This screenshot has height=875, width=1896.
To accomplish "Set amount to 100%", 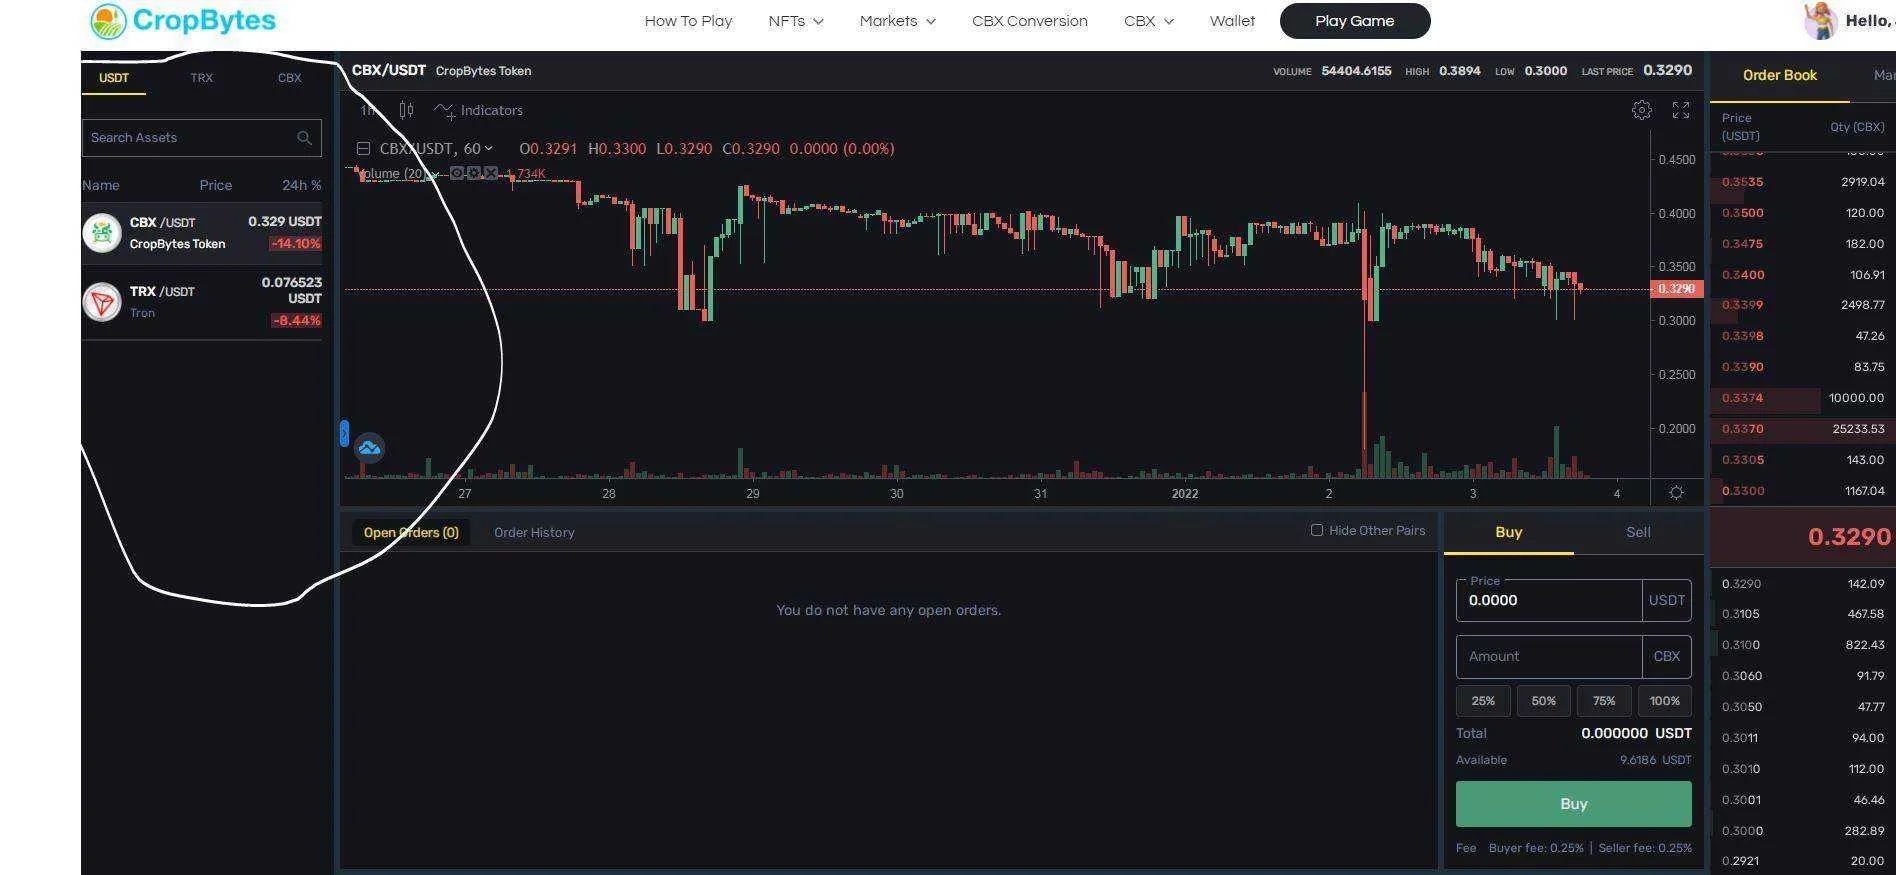I will 1665,701.
